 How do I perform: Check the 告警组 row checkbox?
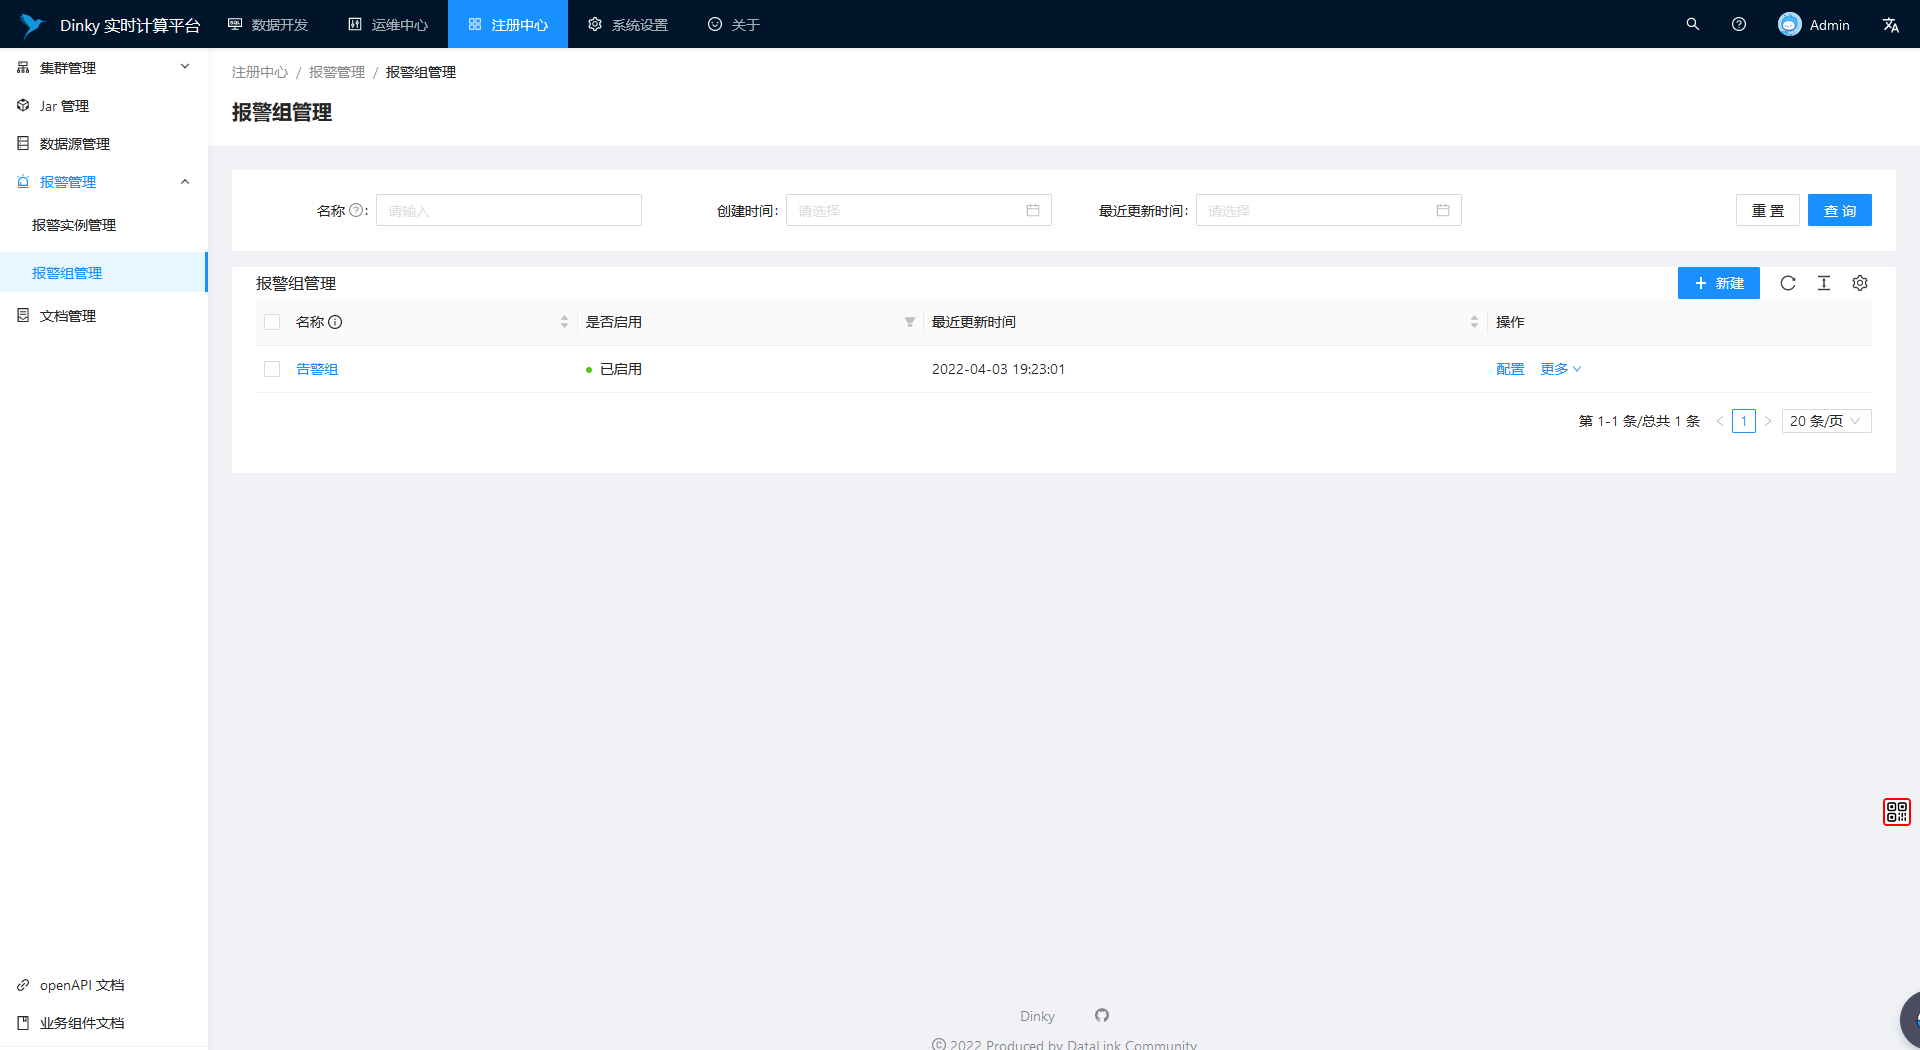[272, 369]
